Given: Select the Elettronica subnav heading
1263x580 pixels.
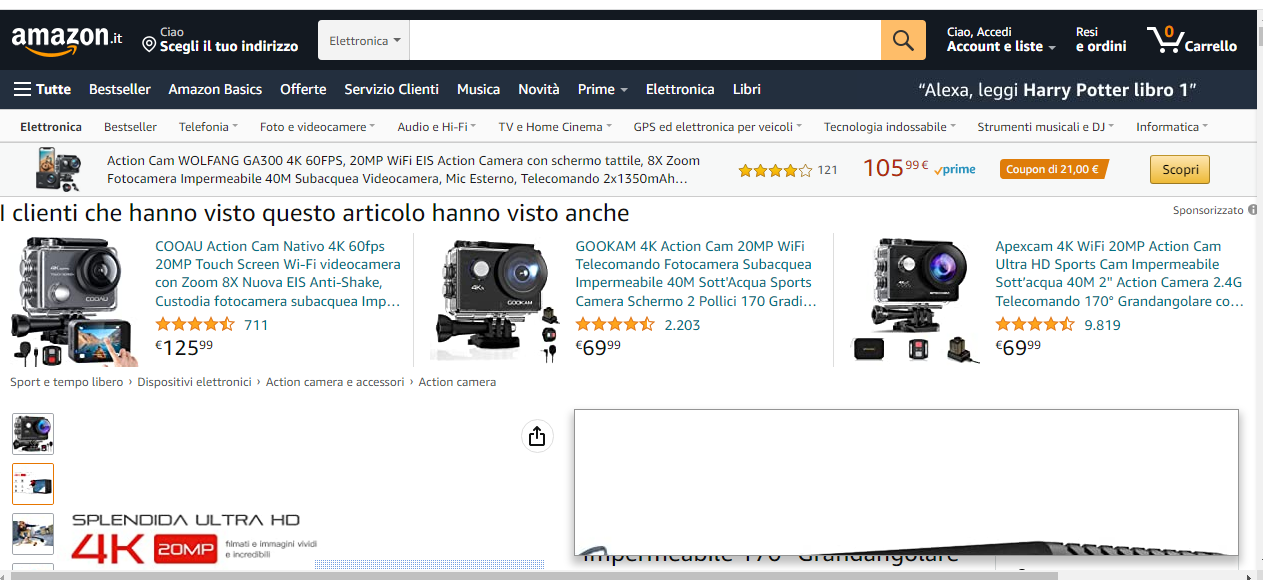Looking at the screenshot, I should [x=51, y=127].
